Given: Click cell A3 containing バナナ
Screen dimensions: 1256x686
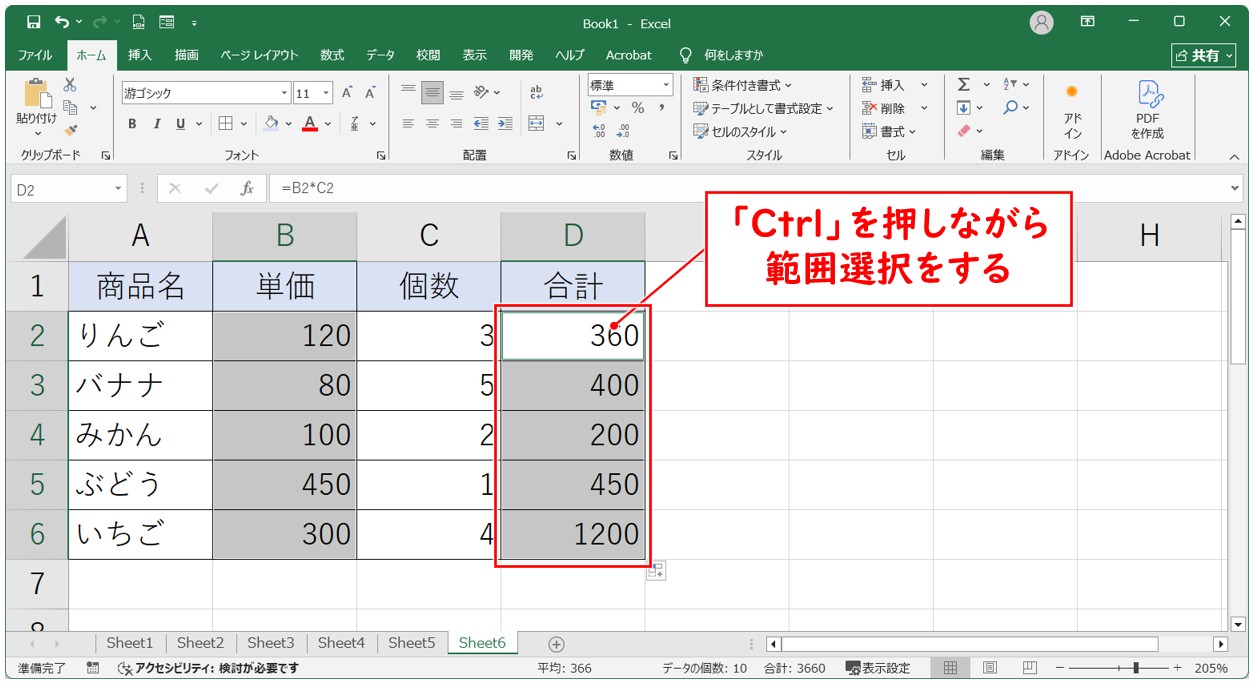Looking at the screenshot, I should coord(140,385).
